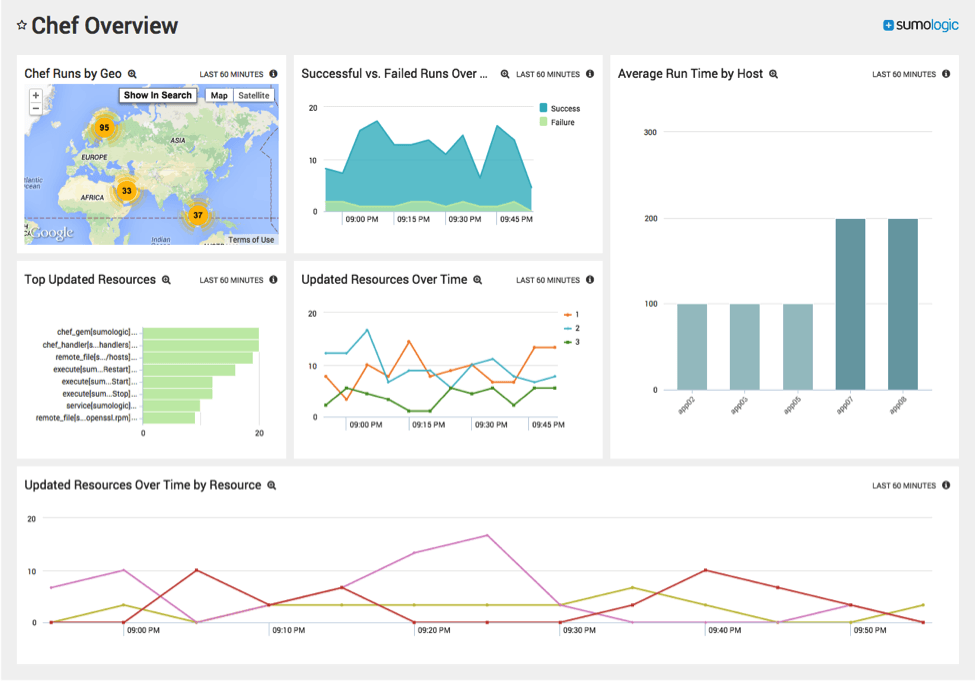Screen dimensions: 975x682
Task: Click info icon on Average Run Time by Host
Action: (x=946, y=74)
